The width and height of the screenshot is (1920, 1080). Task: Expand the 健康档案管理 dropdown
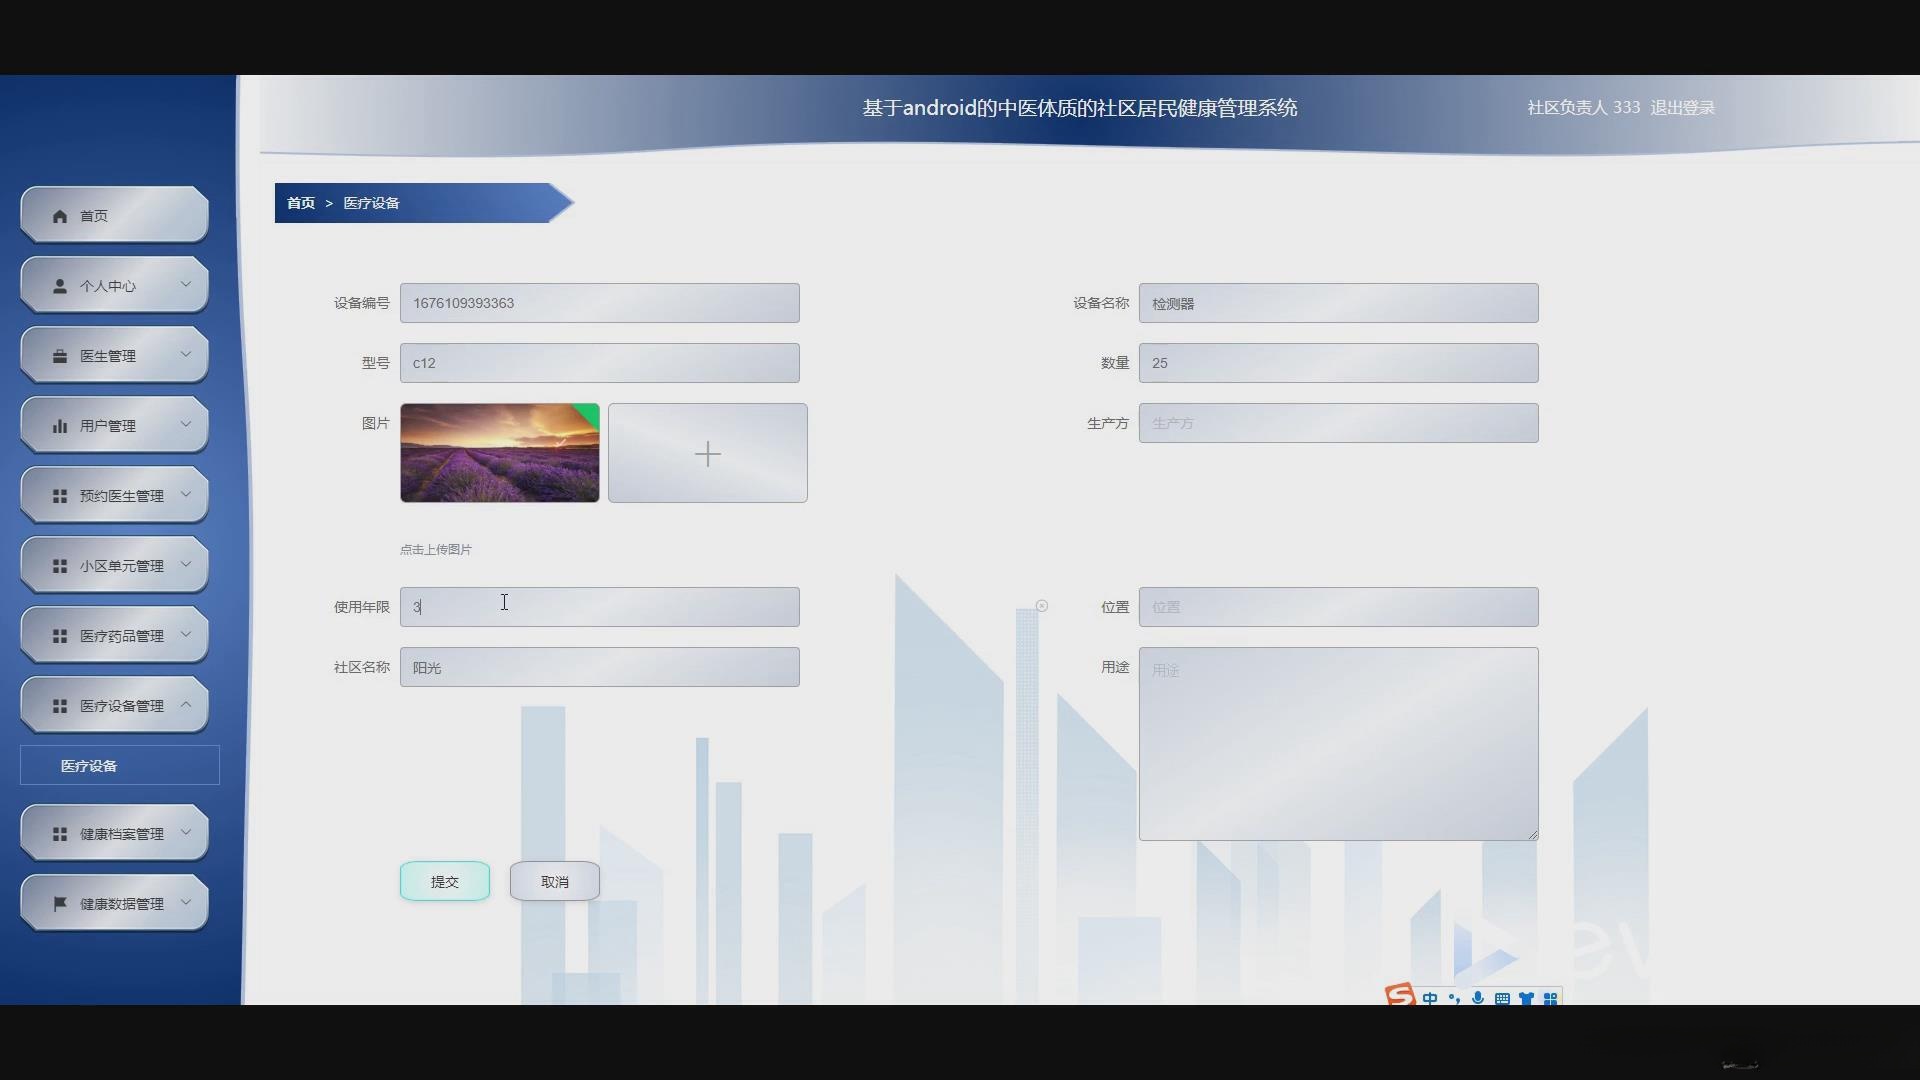184,832
